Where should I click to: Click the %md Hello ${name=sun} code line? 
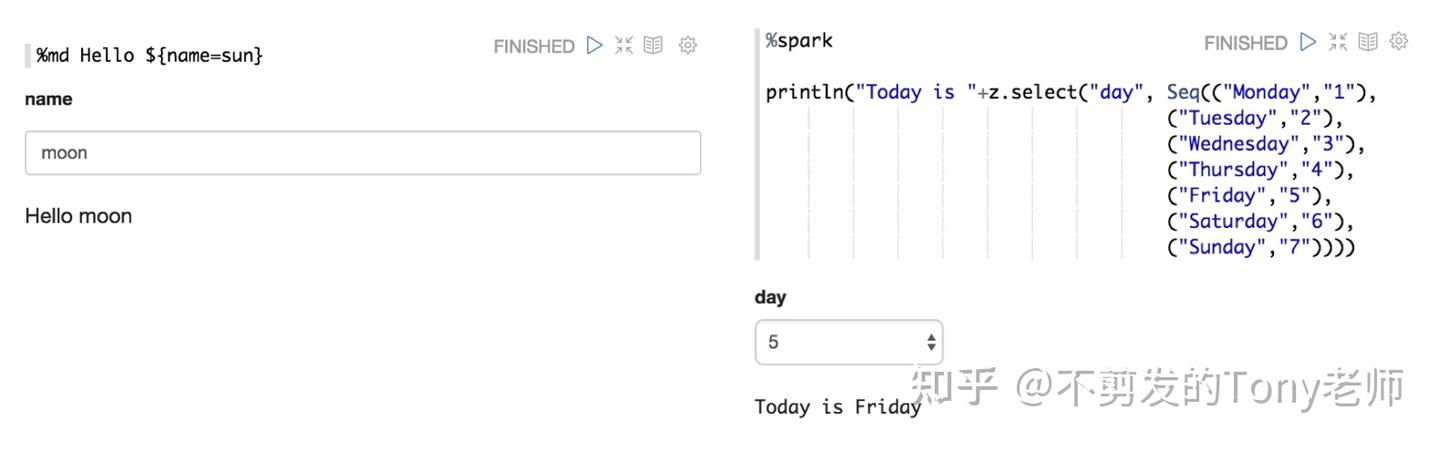pos(150,56)
